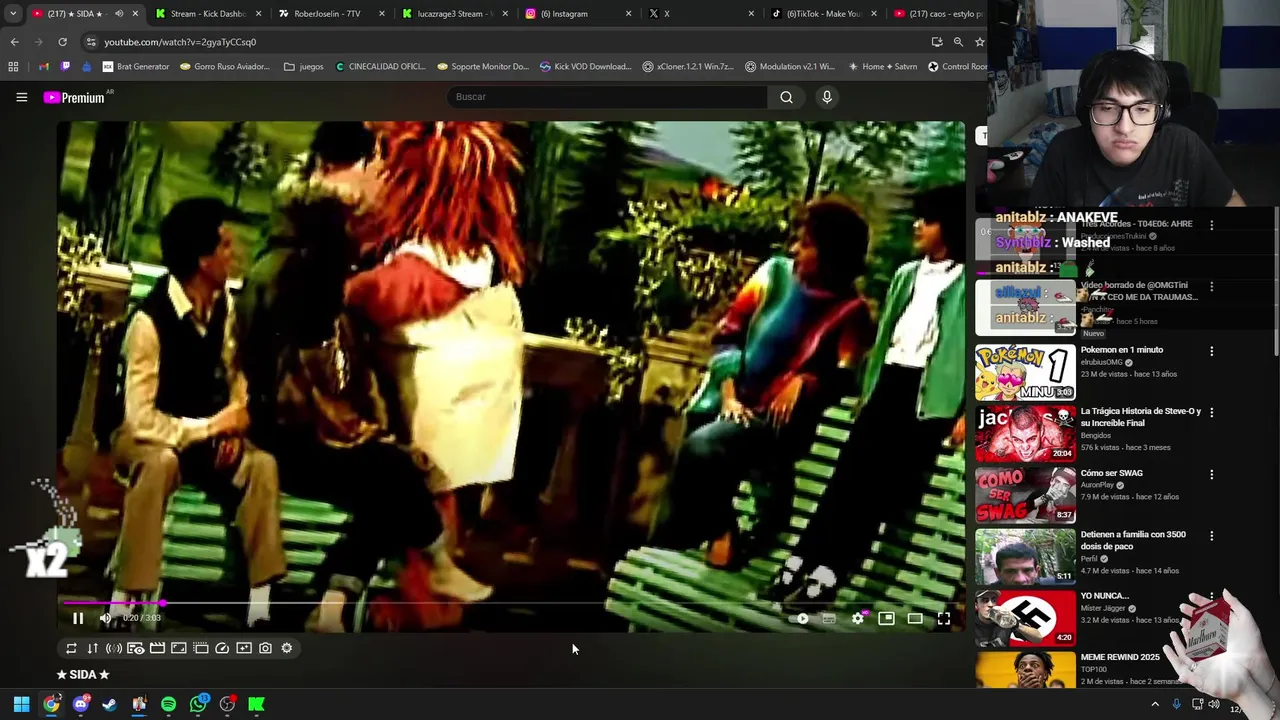The height and width of the screenshot is (720, 1280).
Task: Click the clapperboard icon below the video
Action: pyautogui.click(x=157, y=648)
